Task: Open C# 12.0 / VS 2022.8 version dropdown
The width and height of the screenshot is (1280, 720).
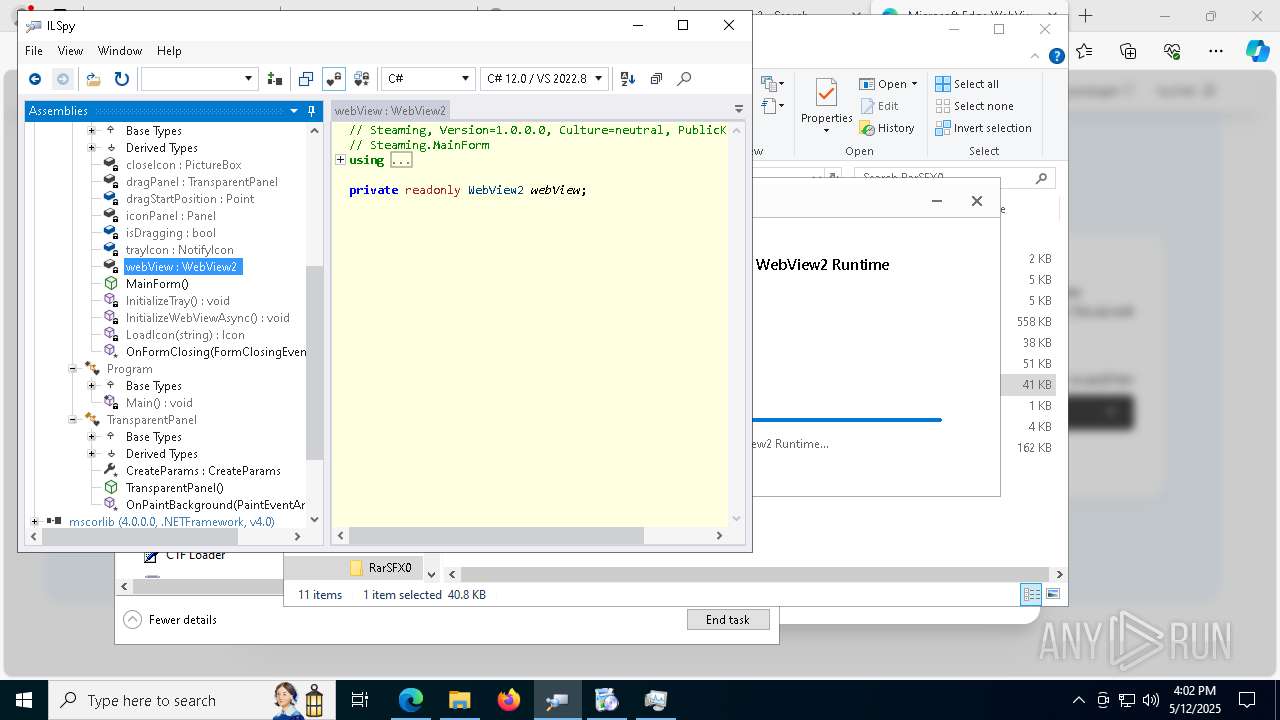Action: [x=544, y=79]
